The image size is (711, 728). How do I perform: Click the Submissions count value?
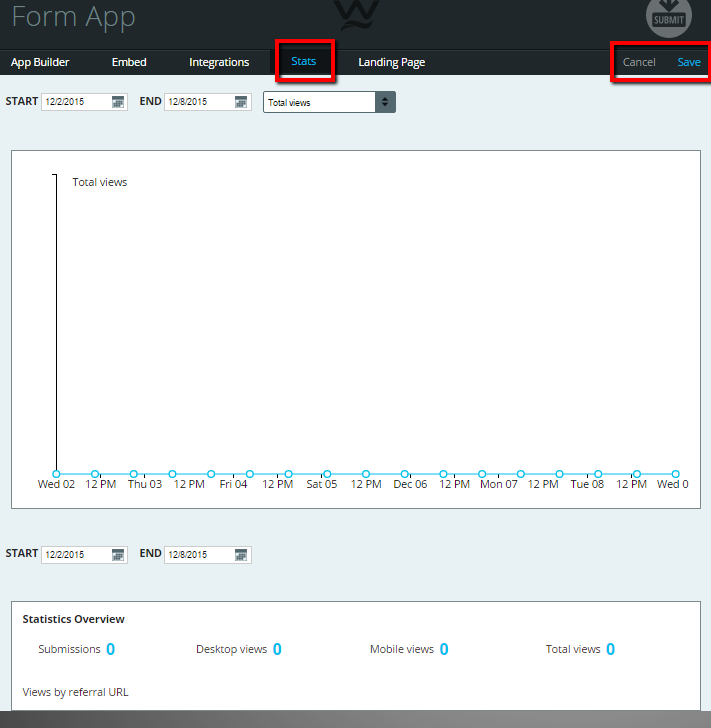click(111, 649)
